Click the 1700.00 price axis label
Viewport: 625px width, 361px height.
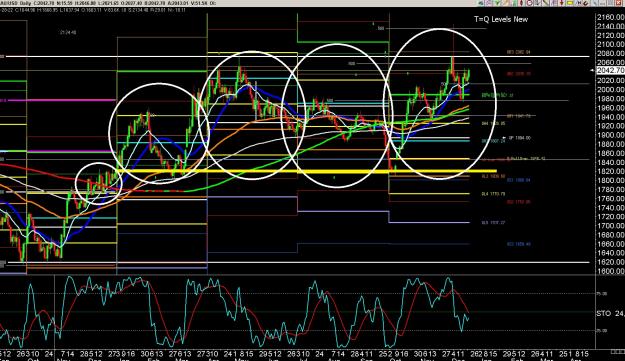click(611, 226)
